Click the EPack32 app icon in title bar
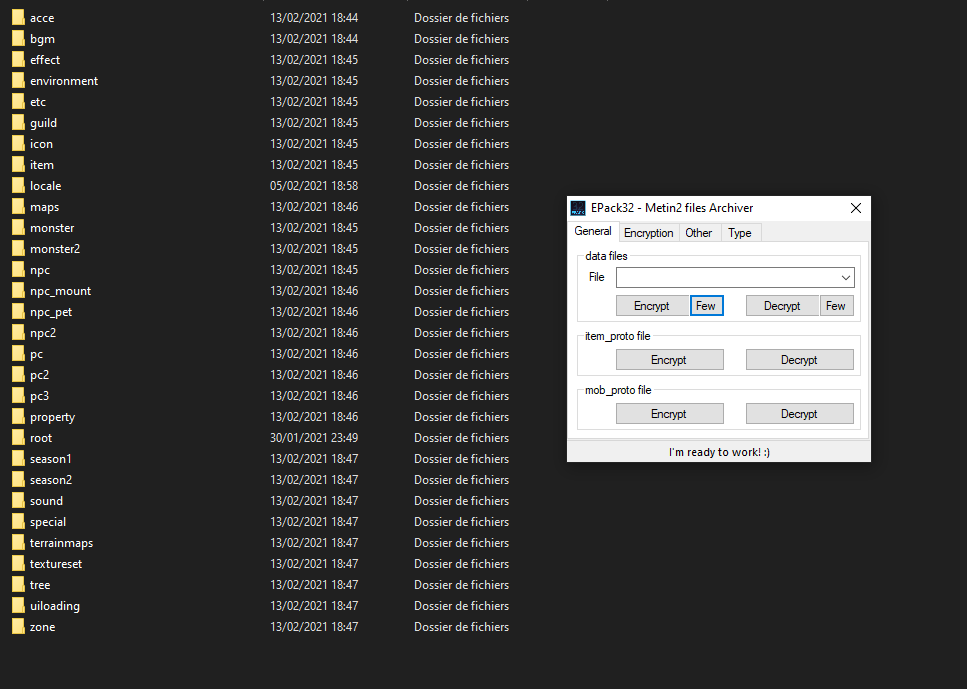 click(578, 208)
